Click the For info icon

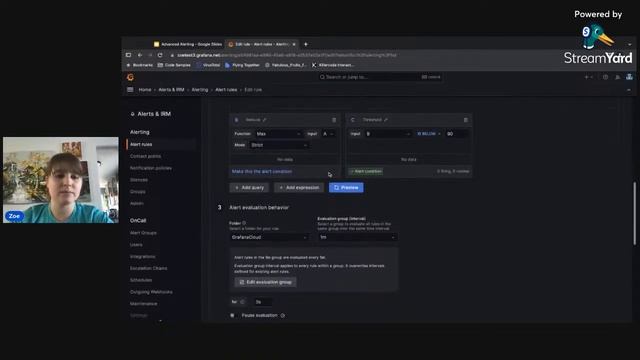(x=242, y=302)
